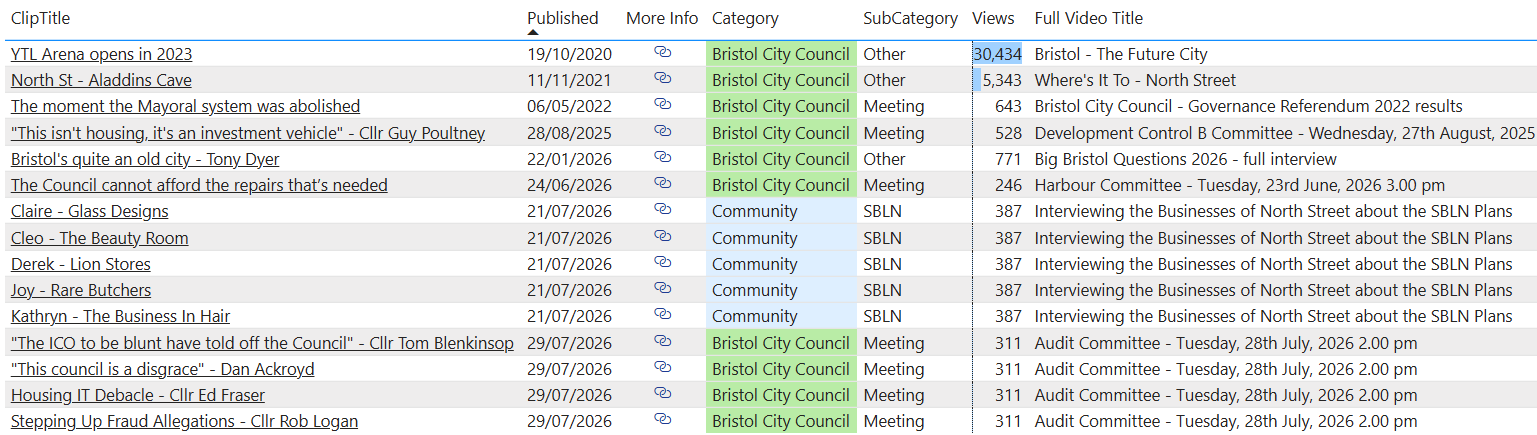Open "YTL Arena opens in 2023" clip link
Image resolution: width=1537 pixels, height=435 pixels.
click(x=101, y=54)
